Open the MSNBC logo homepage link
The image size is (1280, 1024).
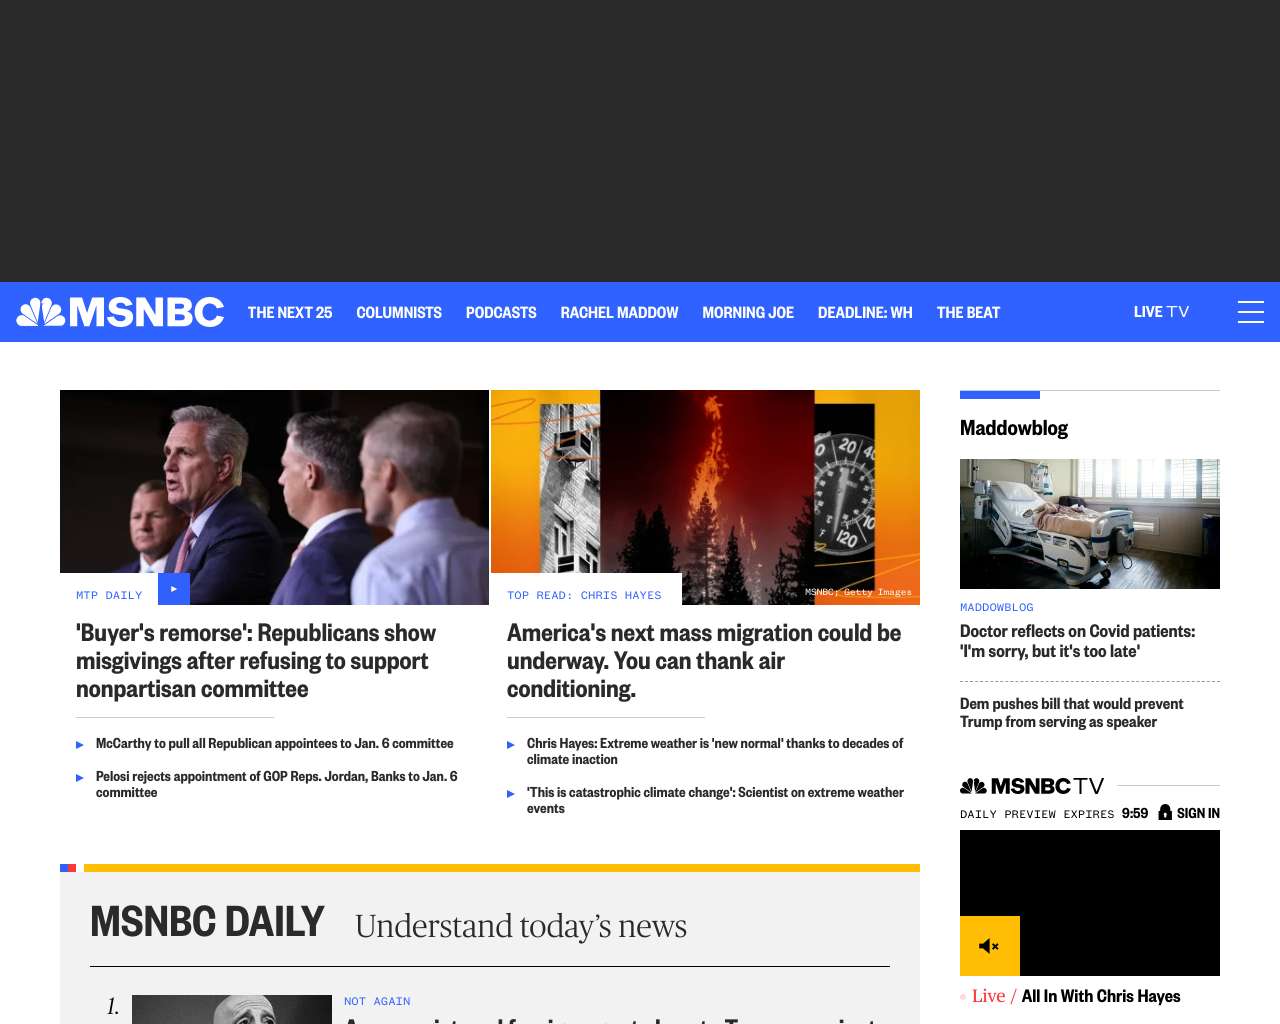click(120, 312)
